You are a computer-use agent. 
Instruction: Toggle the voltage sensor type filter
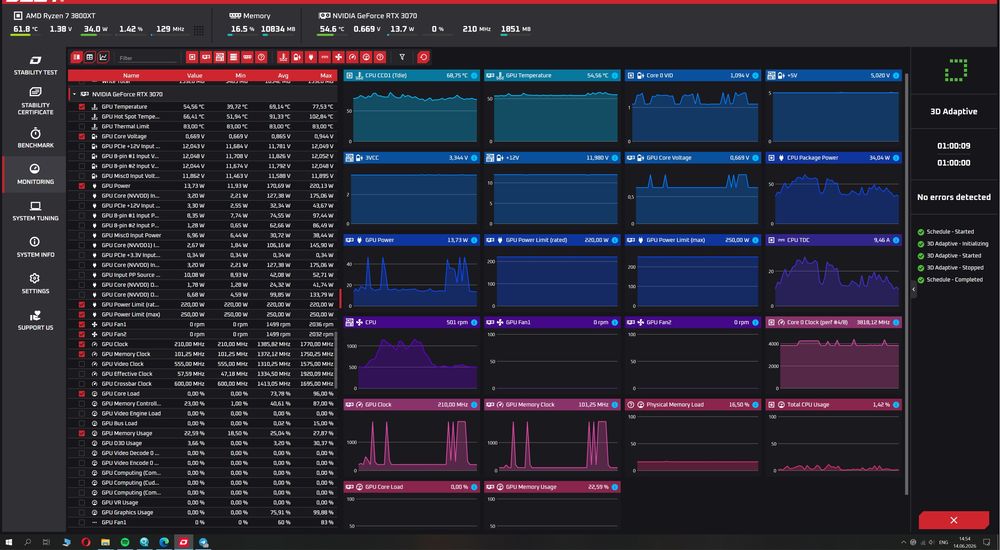297,57
